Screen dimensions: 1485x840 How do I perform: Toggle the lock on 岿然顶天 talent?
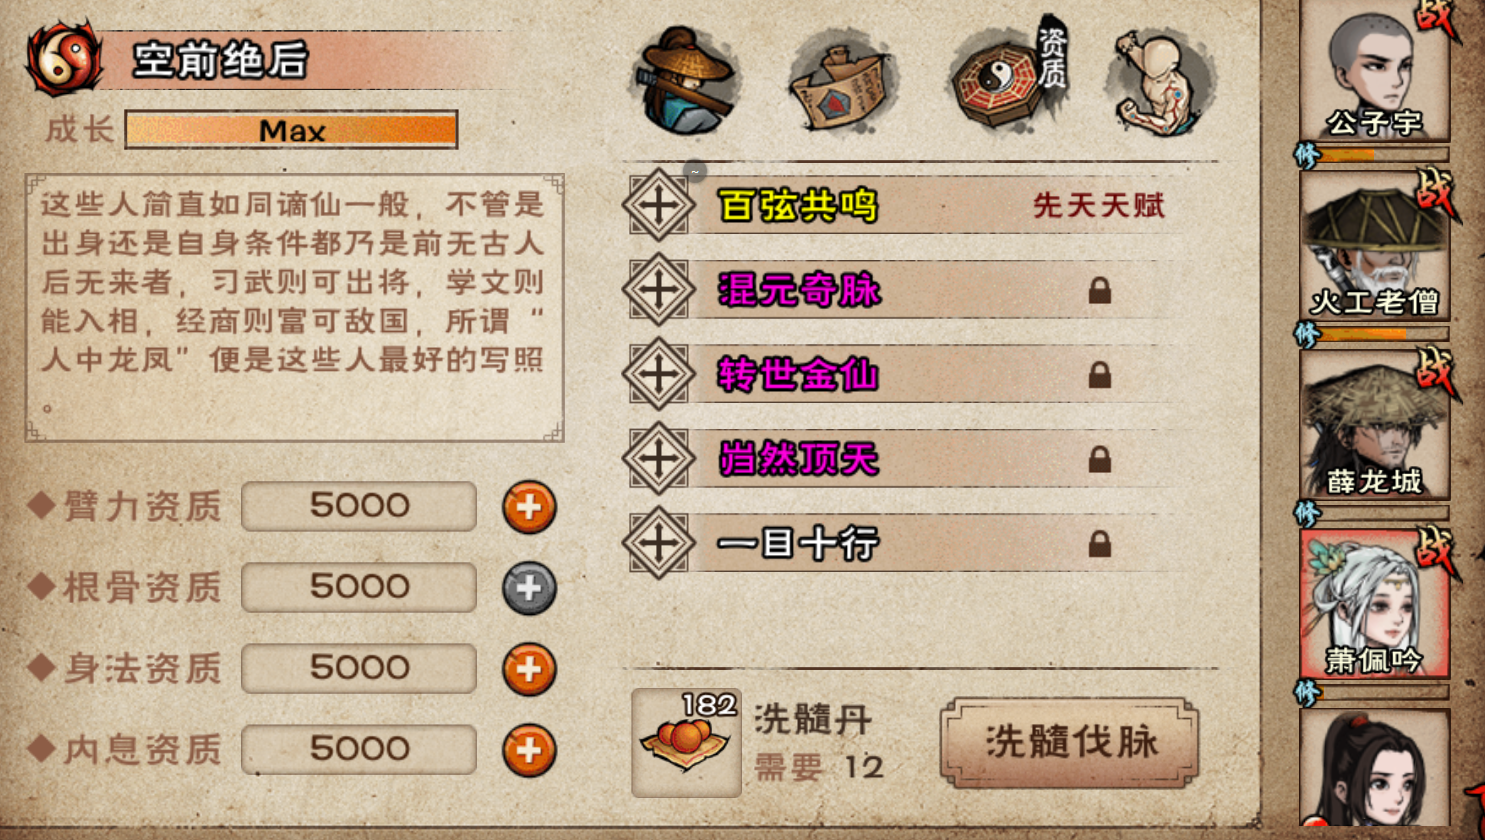tap(1100, 460)
